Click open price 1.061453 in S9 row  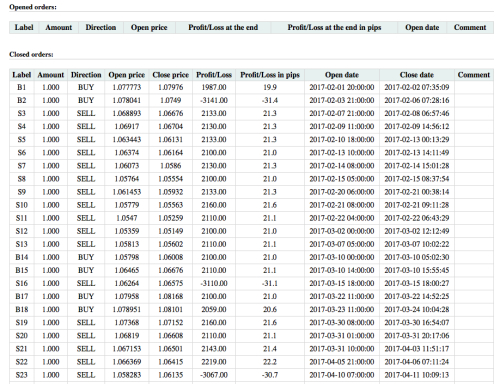[x=127, y=192]
